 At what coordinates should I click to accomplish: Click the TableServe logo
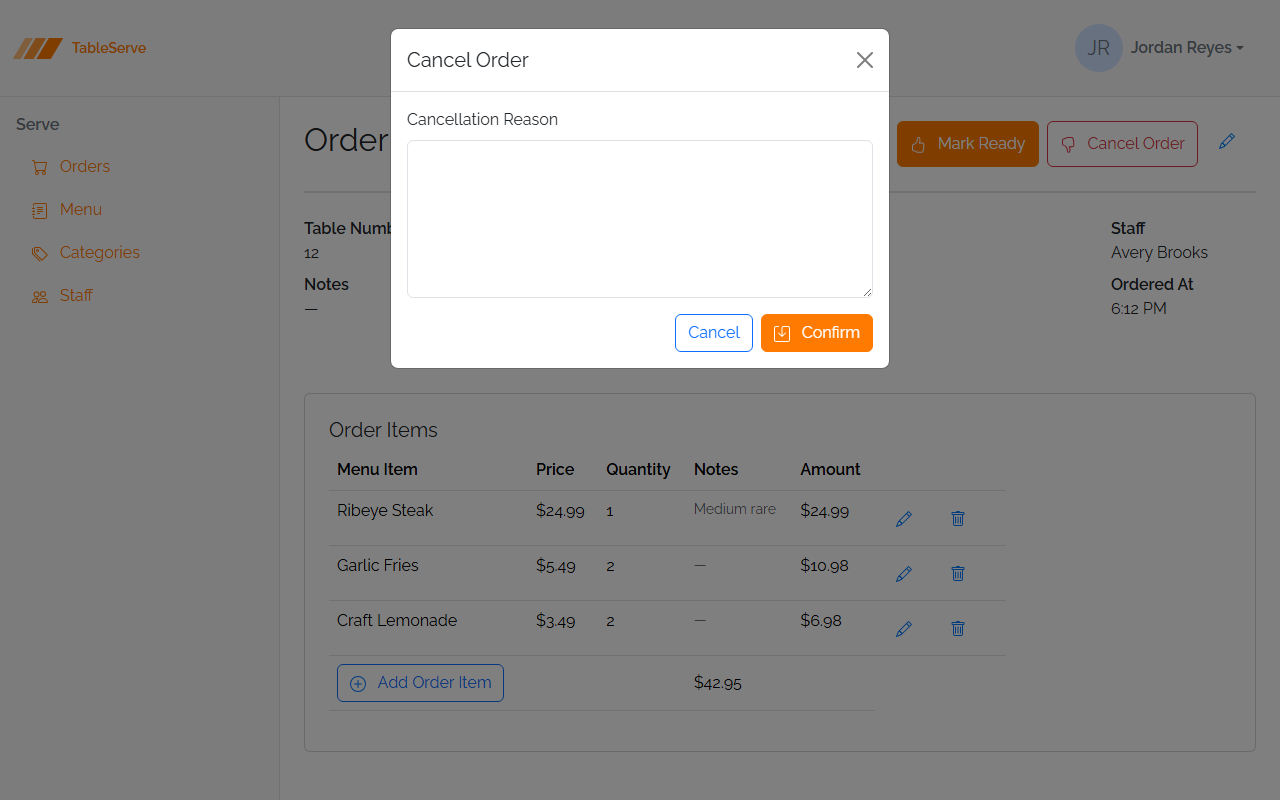pos(80,48)
